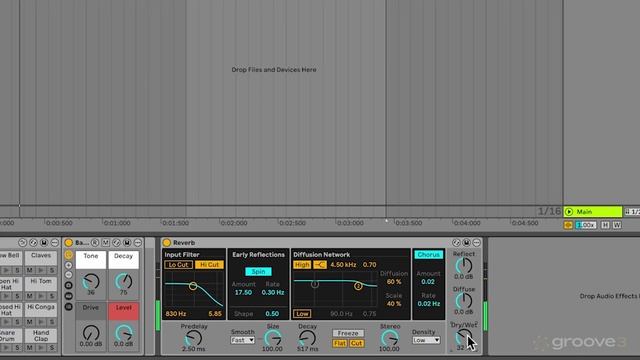Toggle the Chorus section off
Image resolution: width=640 pixels, height=360 pixels.
coord(429,254)
